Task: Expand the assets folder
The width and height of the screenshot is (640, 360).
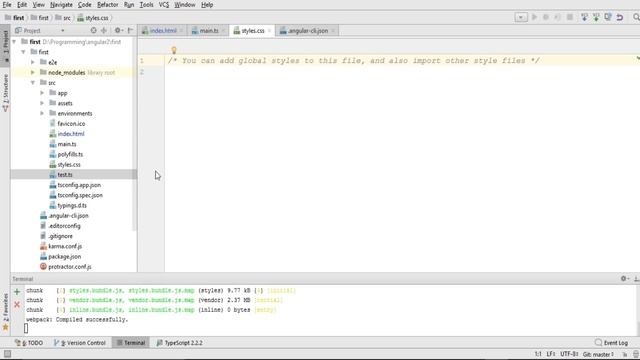Action: coord(42,103)
